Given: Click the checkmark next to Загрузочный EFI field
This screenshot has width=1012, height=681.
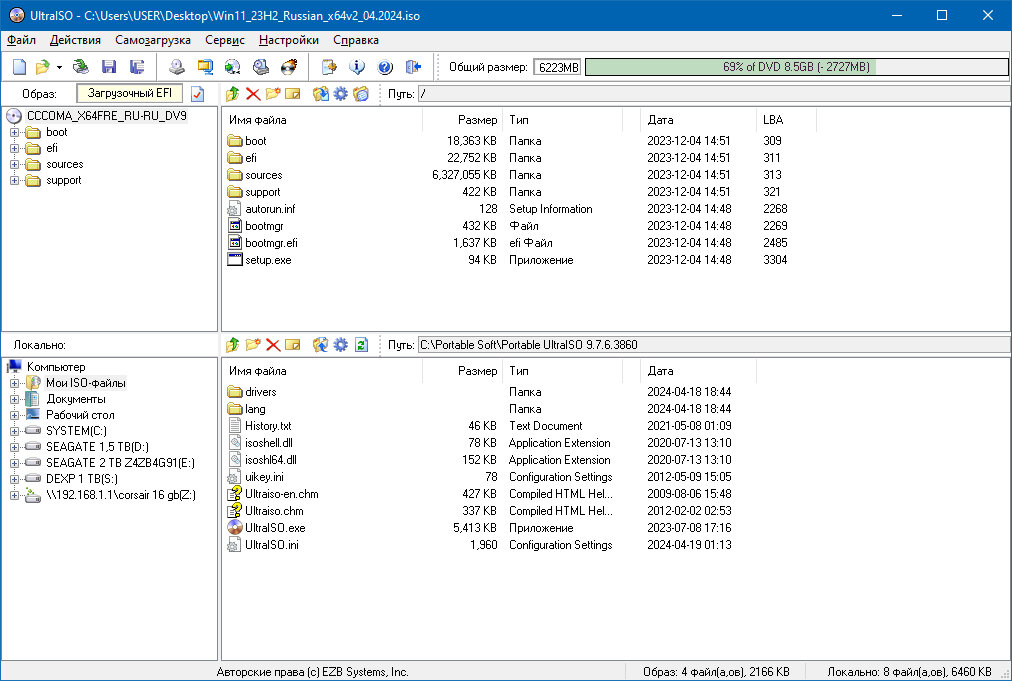Looking at the screenshot, I should tap(197, 93).
